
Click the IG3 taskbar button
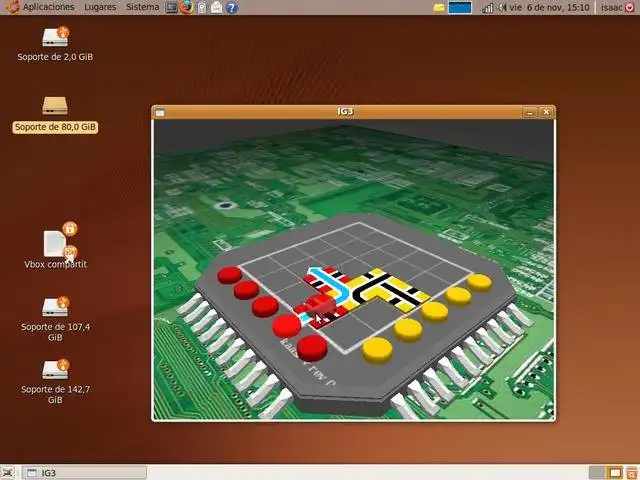[84, 473]
